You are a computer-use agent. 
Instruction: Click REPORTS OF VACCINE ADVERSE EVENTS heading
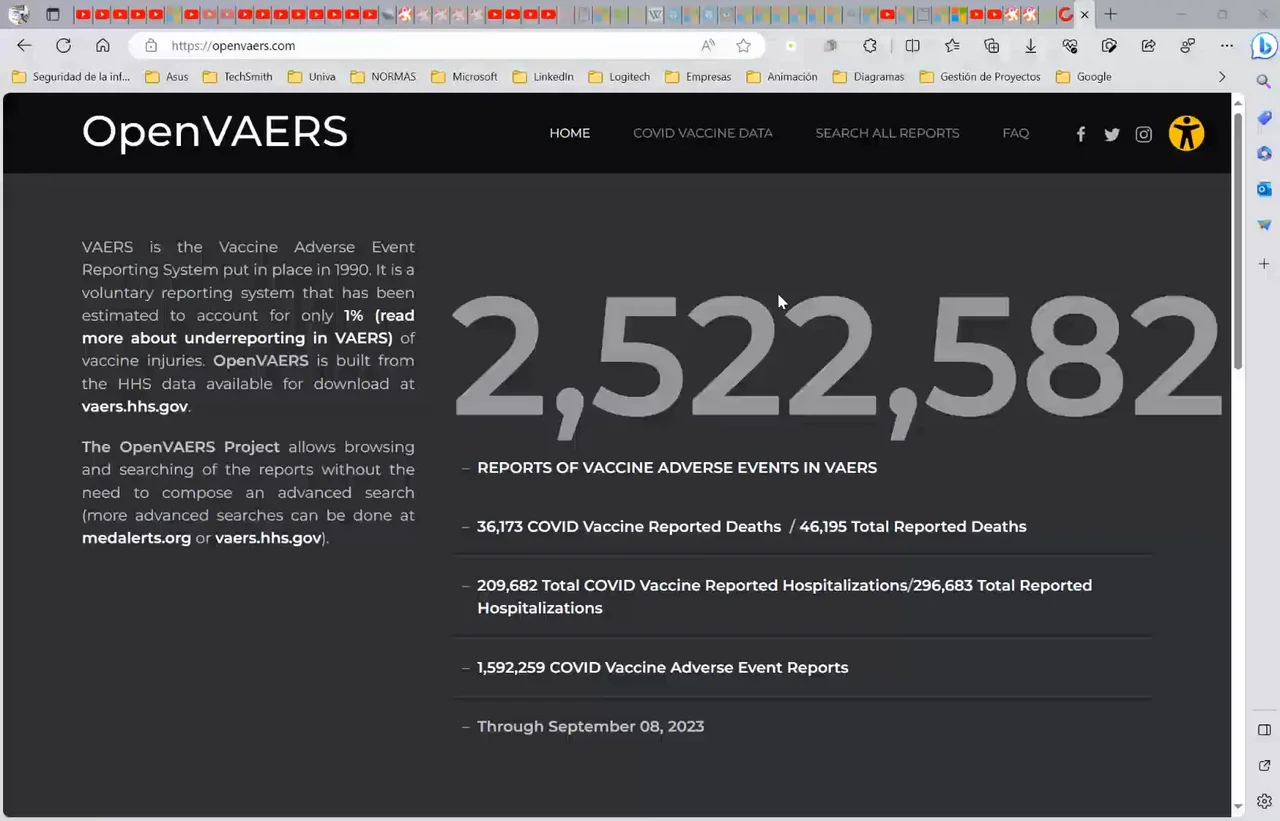677,468
